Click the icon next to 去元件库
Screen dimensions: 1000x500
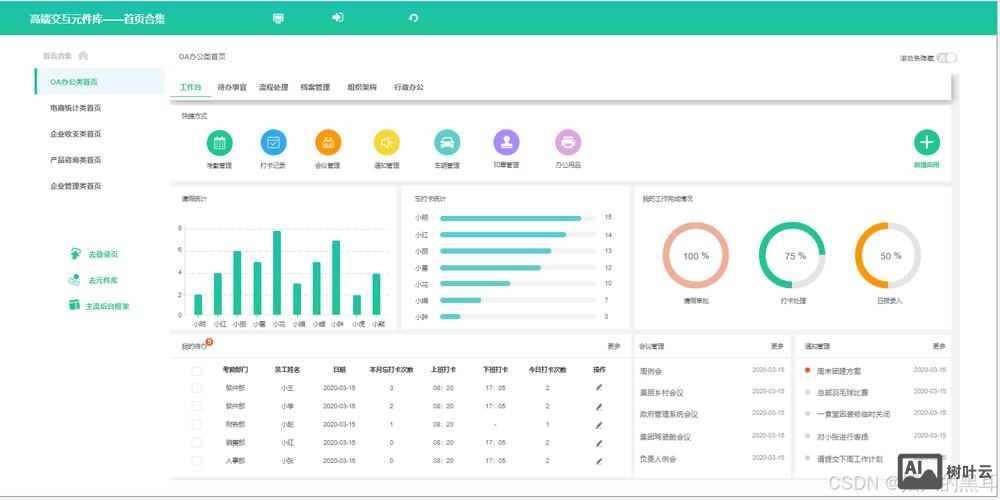click(x=75, y=280)
